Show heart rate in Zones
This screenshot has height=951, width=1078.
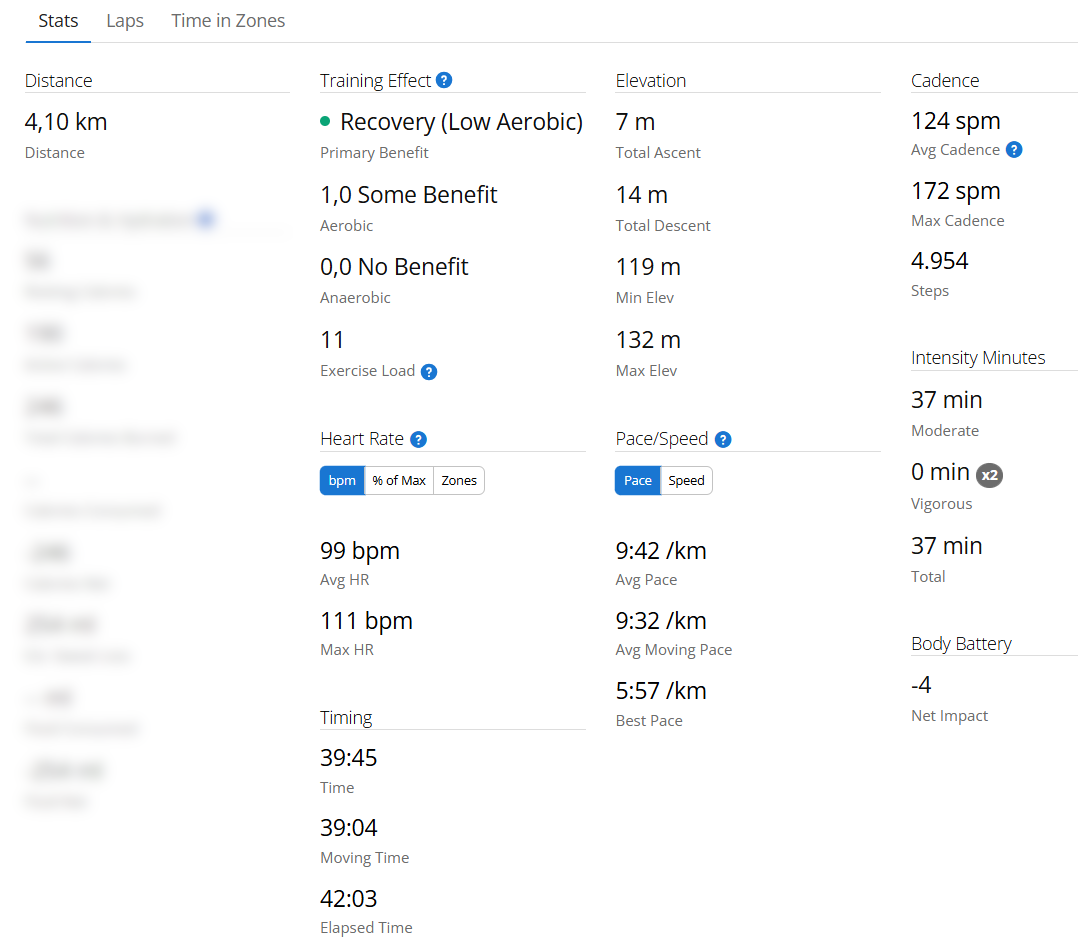459,481
